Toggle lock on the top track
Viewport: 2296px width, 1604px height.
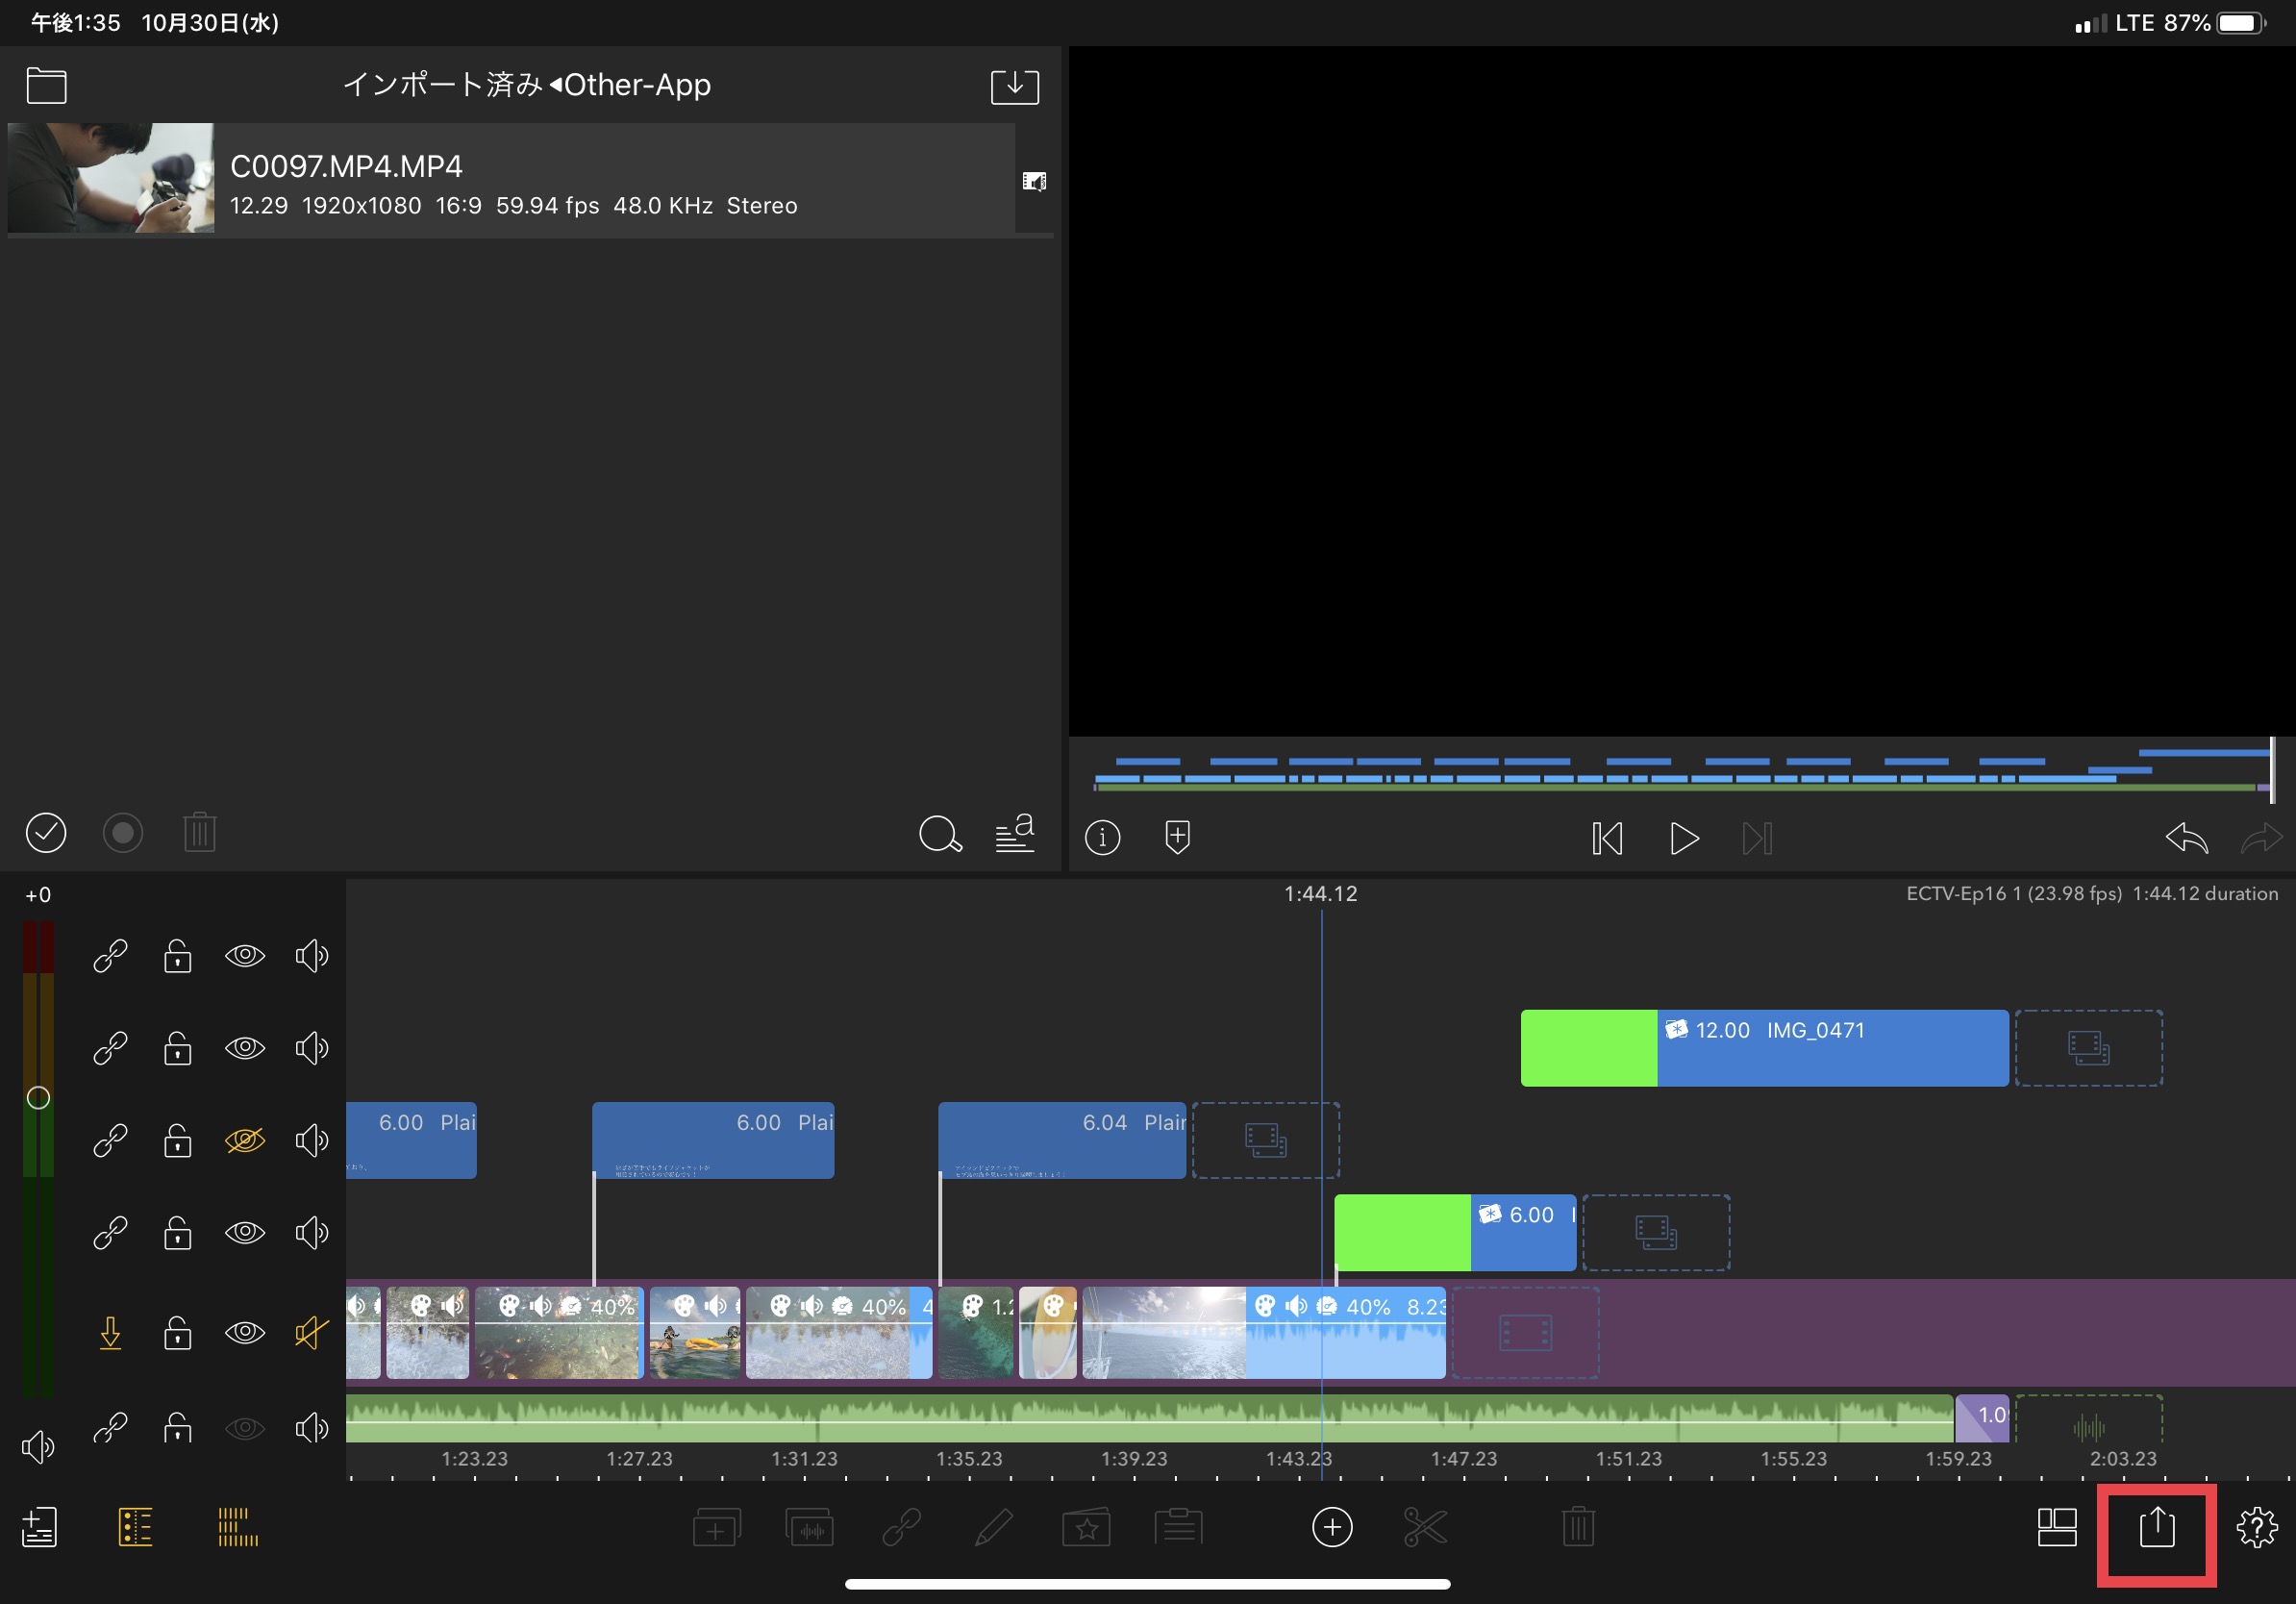(178, 956)
